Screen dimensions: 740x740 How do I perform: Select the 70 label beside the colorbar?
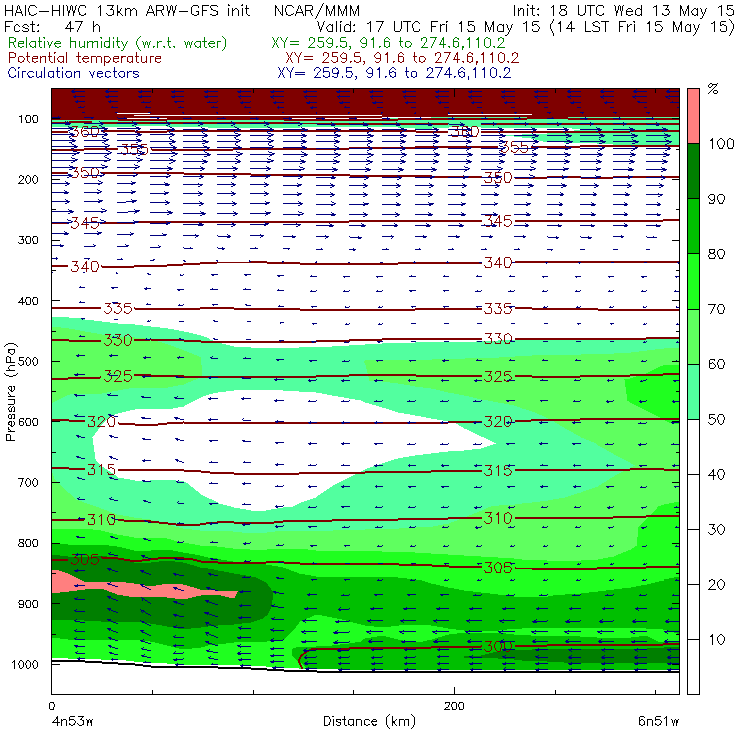tap(716, 309)
